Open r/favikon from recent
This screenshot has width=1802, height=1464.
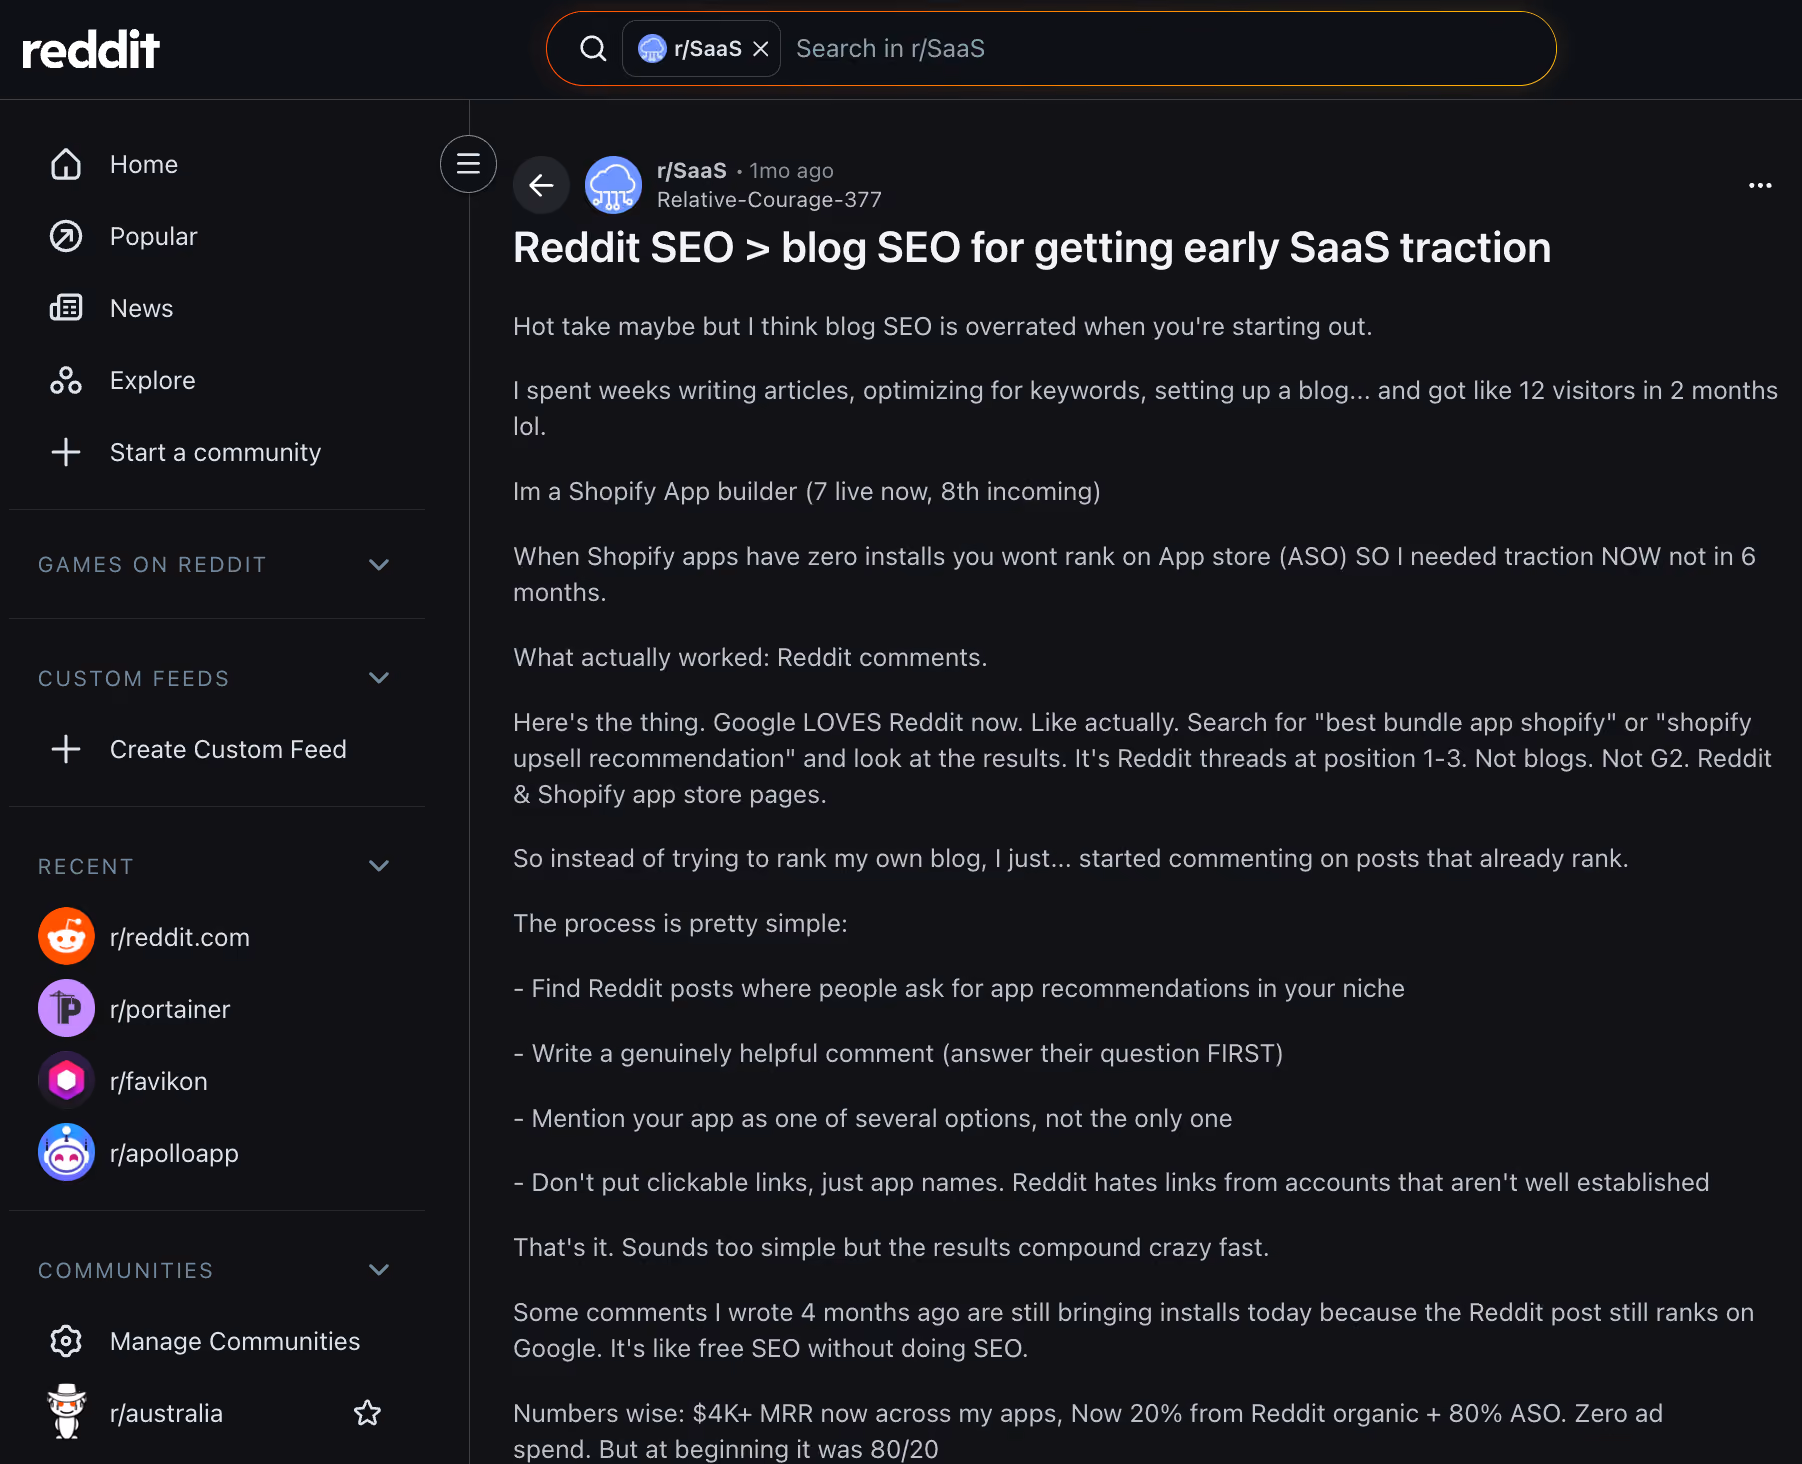click(x=159, y=1081)
